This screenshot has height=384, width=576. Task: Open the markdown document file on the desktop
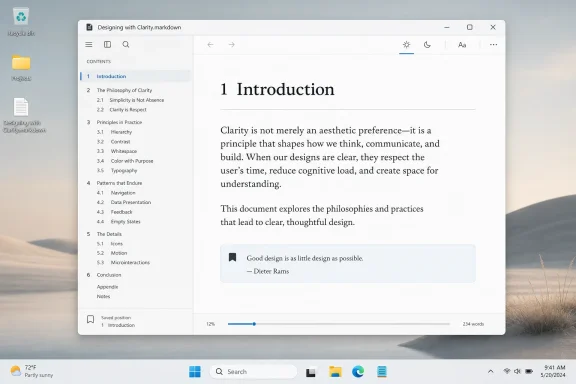pos(24,115)
